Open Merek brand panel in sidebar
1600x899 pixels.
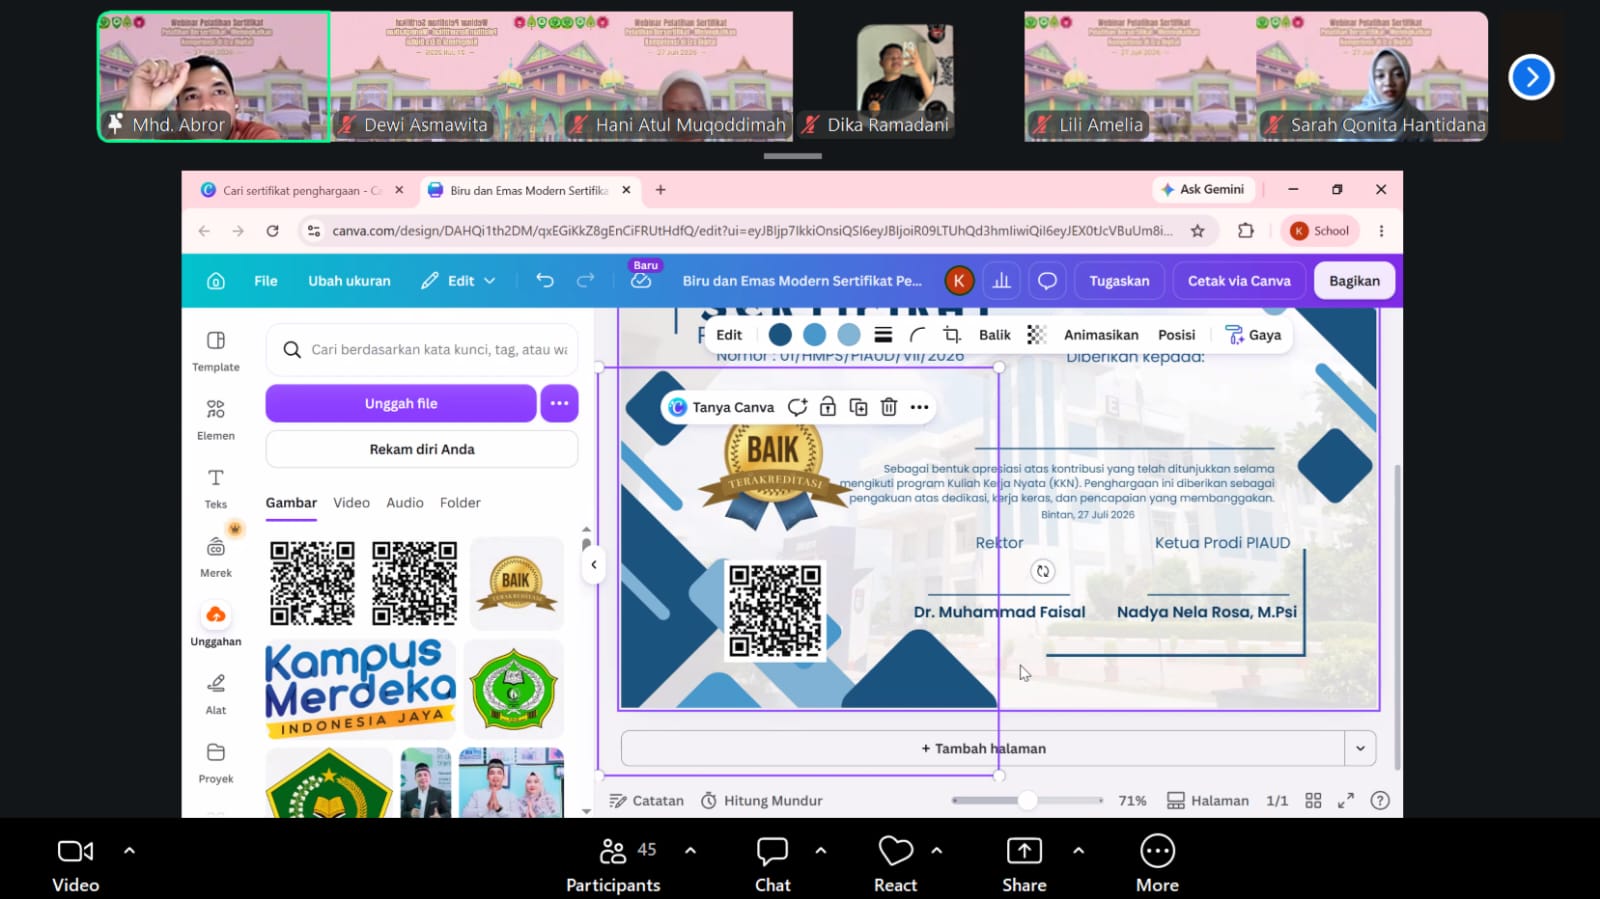click(x=216, y=557)
